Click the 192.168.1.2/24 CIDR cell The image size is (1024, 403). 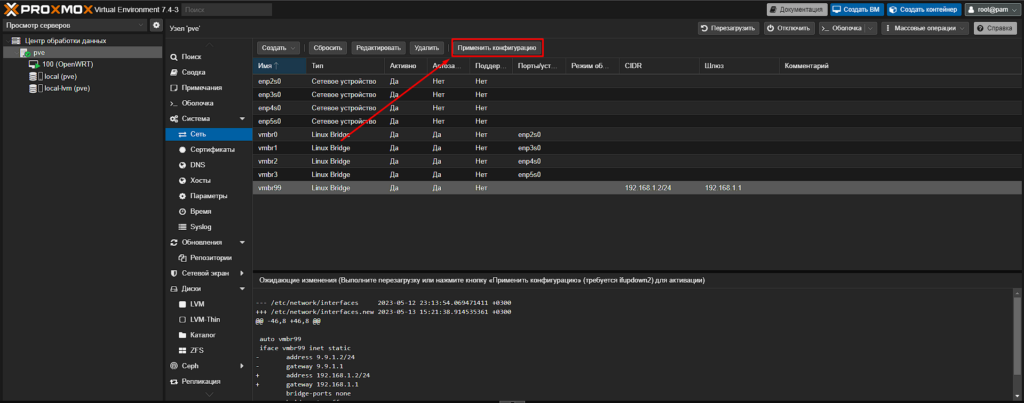[x=660, y=188]
